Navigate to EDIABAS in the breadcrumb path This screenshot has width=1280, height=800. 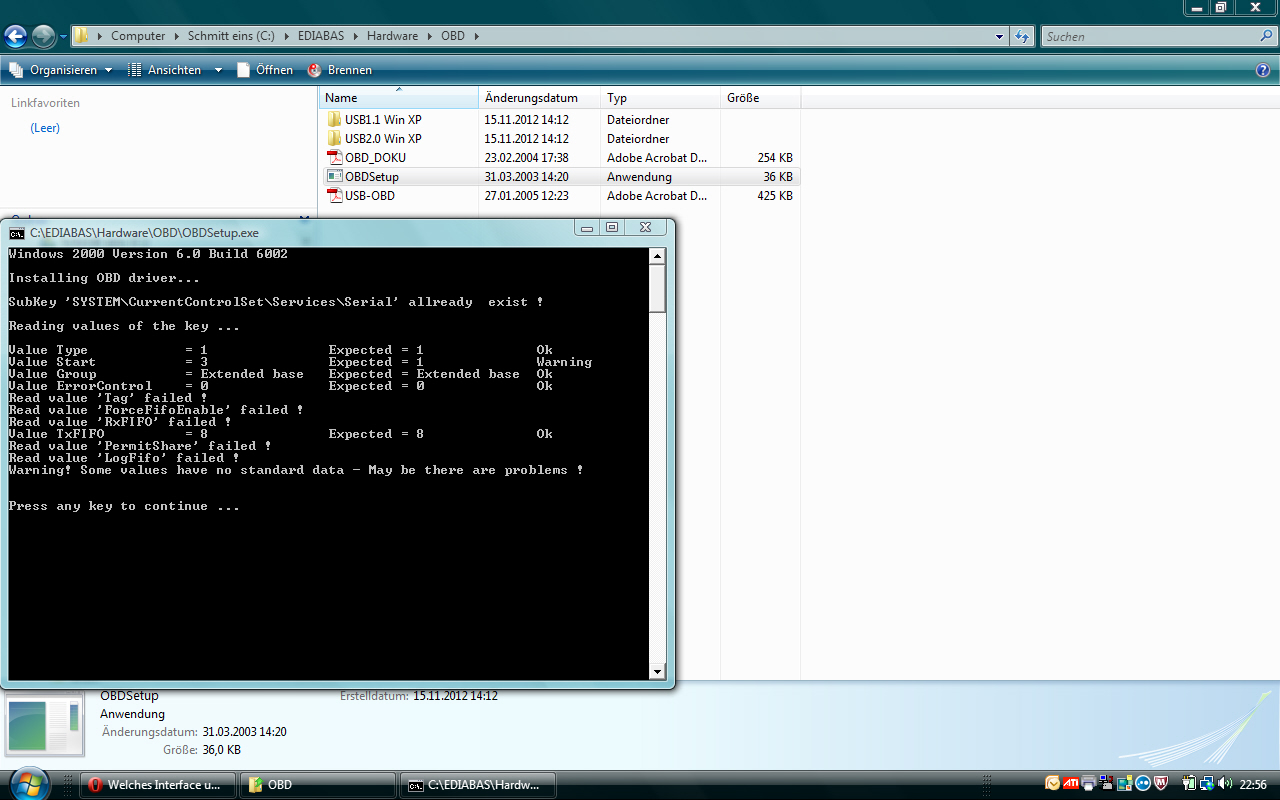[x=321, y=36]
